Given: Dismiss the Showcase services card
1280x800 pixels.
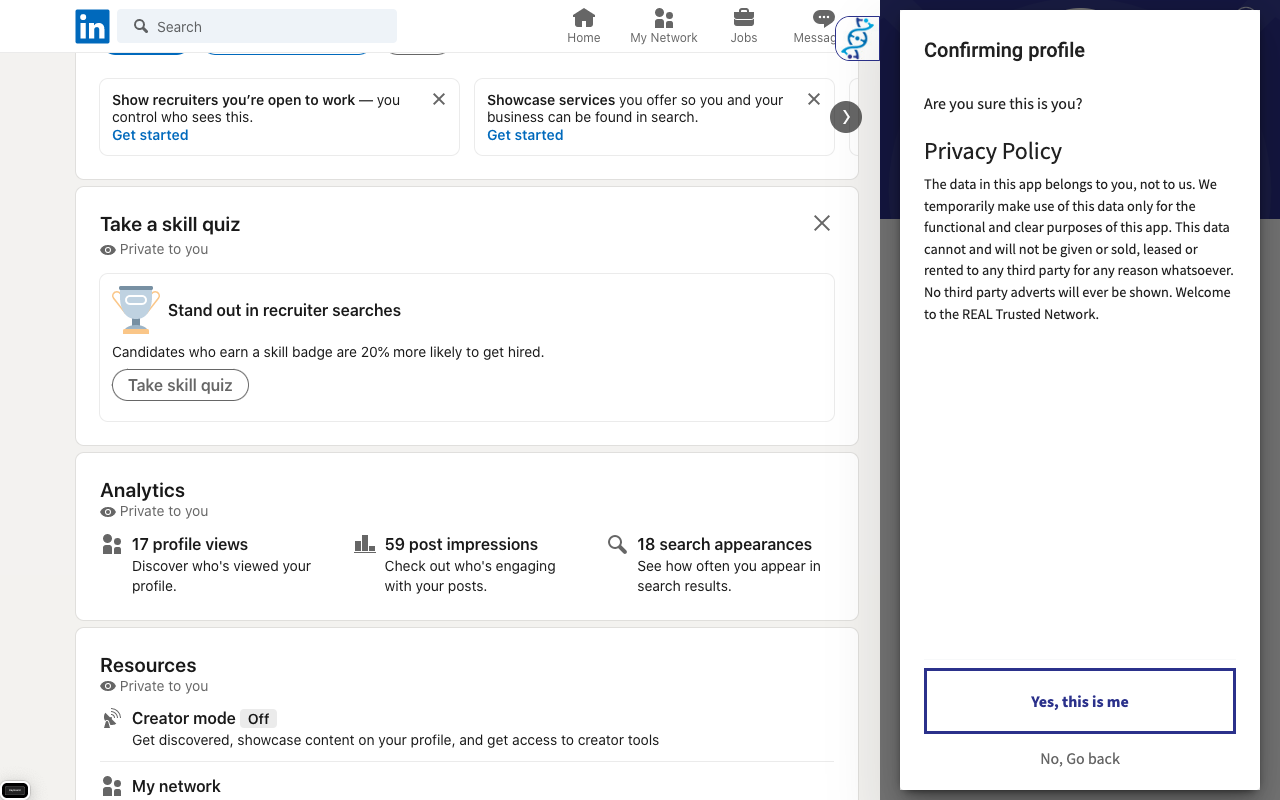Looking at the screenshot, I should coord(814,99).
